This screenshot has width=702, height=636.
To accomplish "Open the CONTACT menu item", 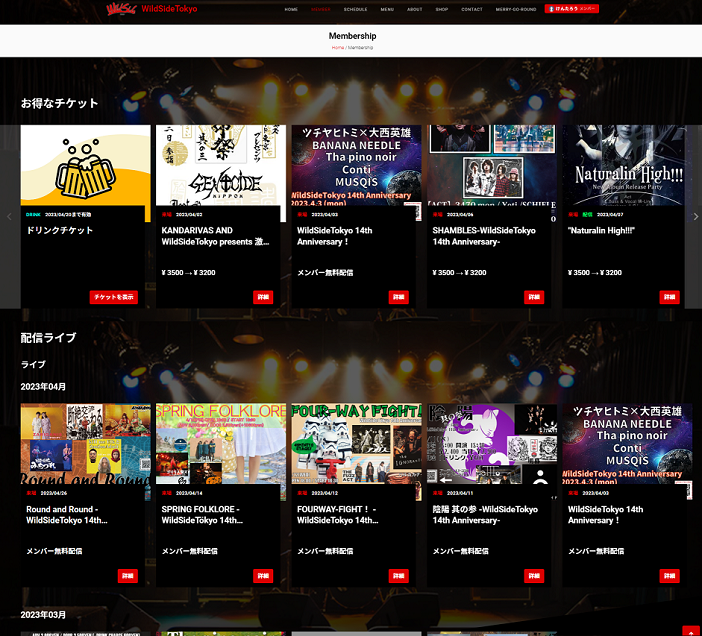I will (x=472, y=9).
